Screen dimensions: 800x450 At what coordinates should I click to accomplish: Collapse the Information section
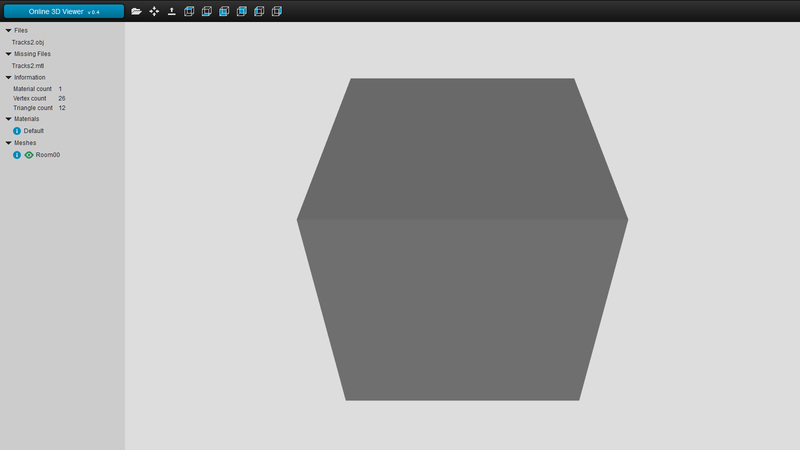[x=8, y=78]
